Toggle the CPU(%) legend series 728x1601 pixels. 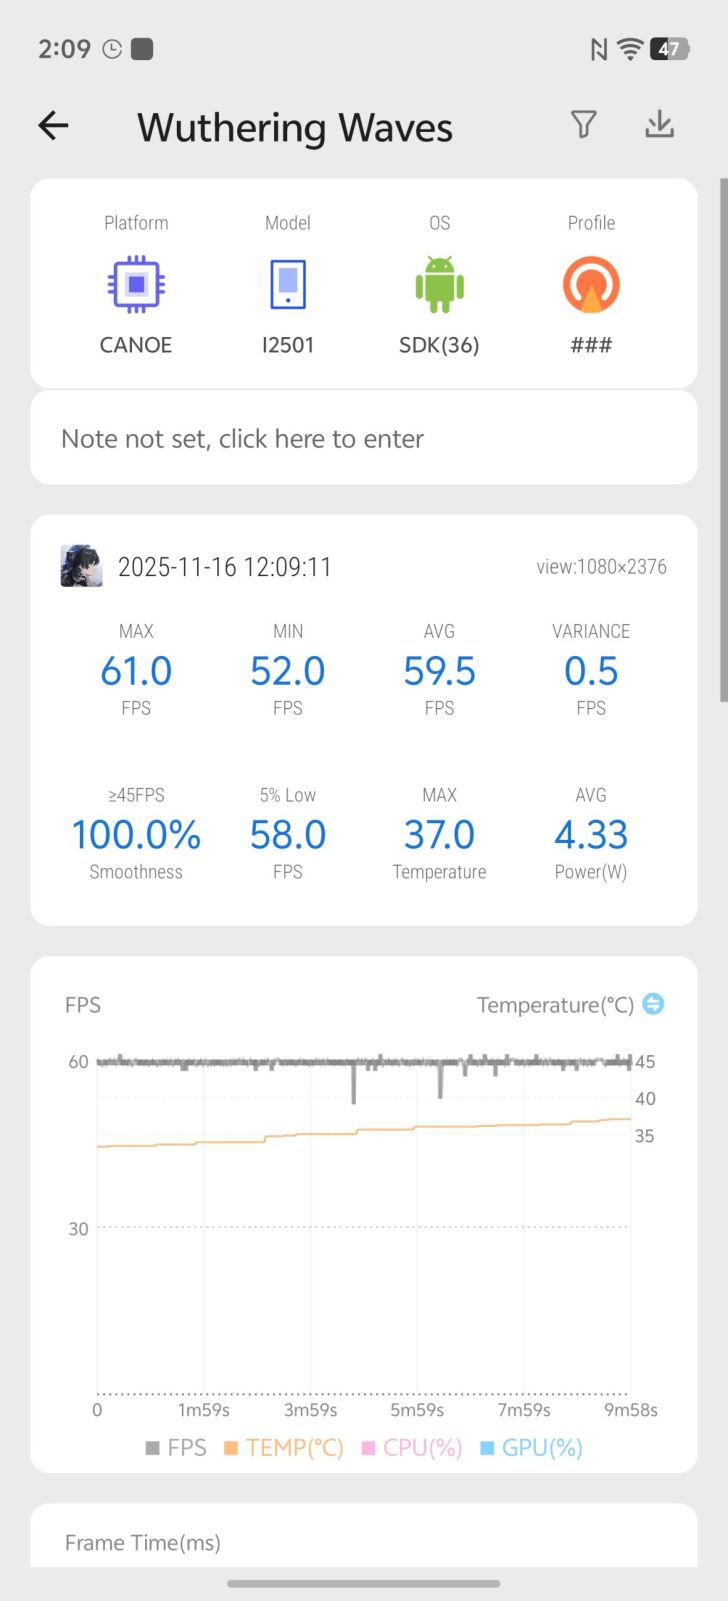point(412,1447)
